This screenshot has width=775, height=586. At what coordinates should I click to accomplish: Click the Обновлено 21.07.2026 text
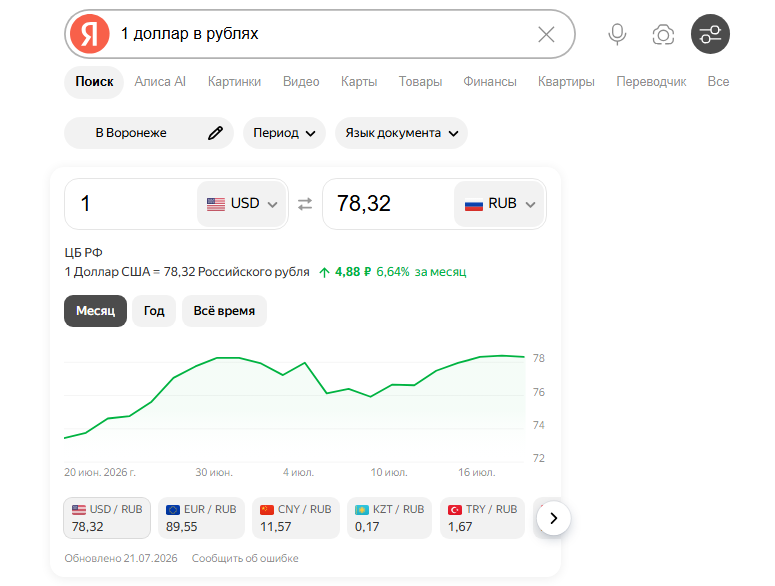pyautogui.click(x=121, y=558)
